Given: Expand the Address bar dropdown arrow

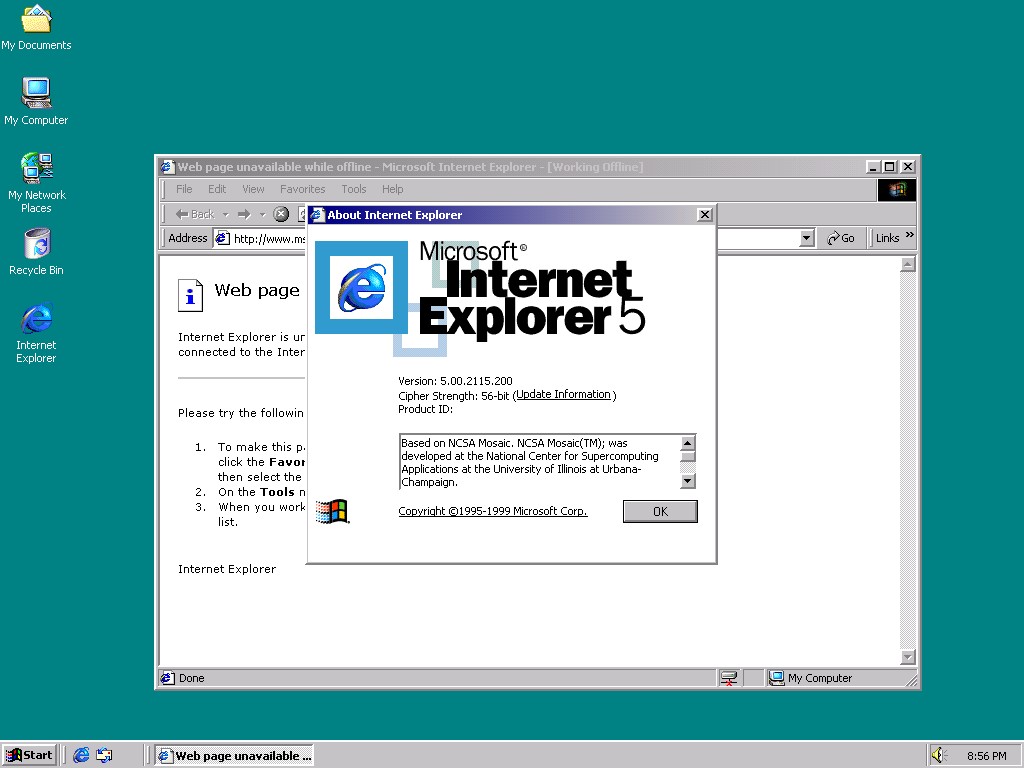Looking at the screenshot, I should 807,238.
